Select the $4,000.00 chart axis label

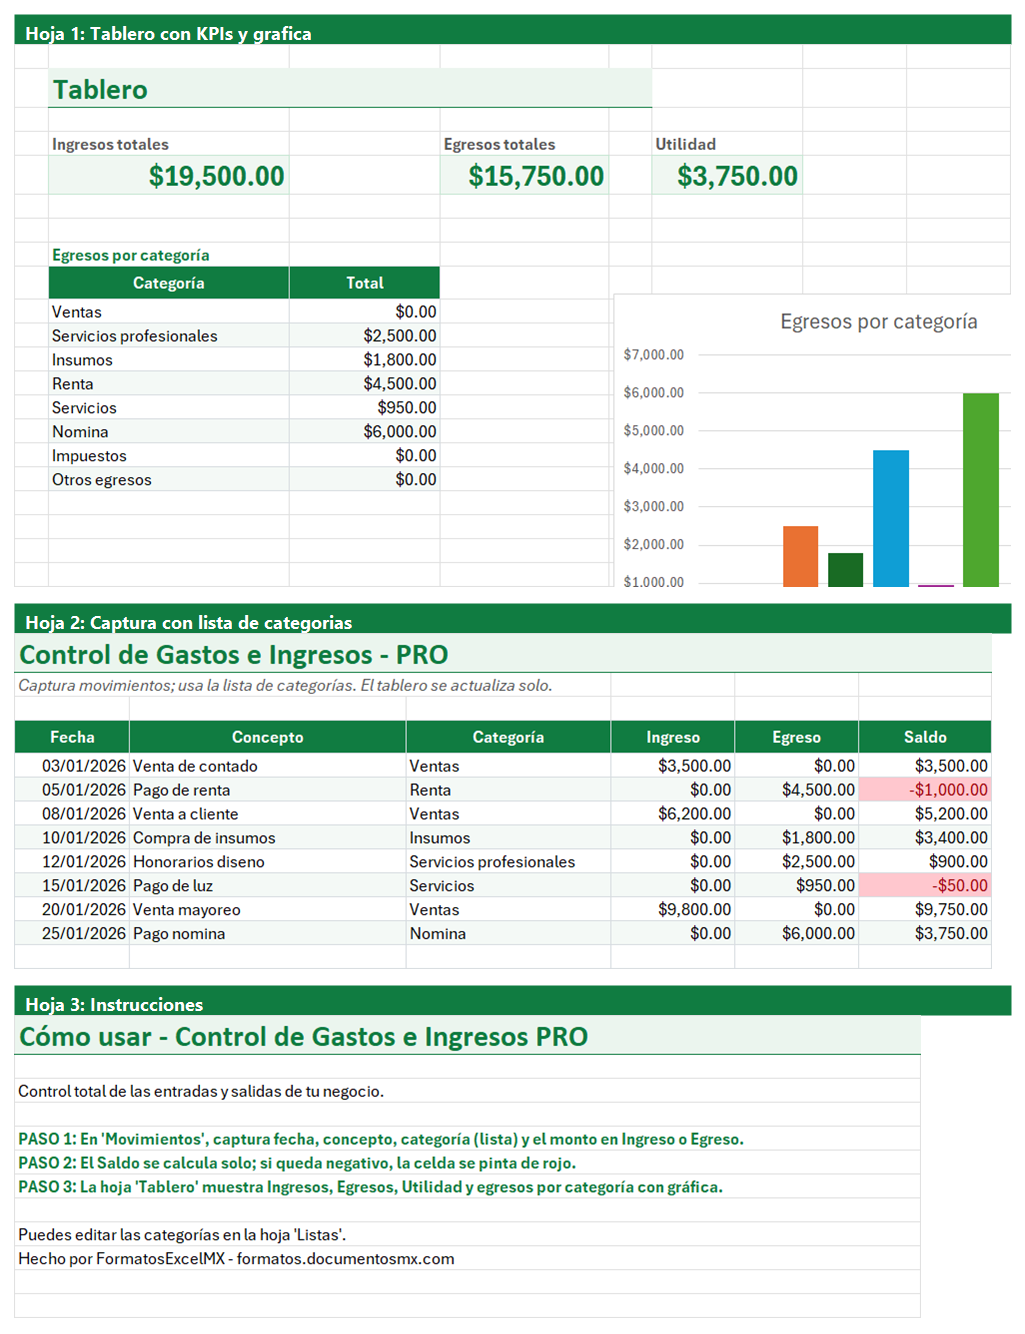[x=654, y=469]
